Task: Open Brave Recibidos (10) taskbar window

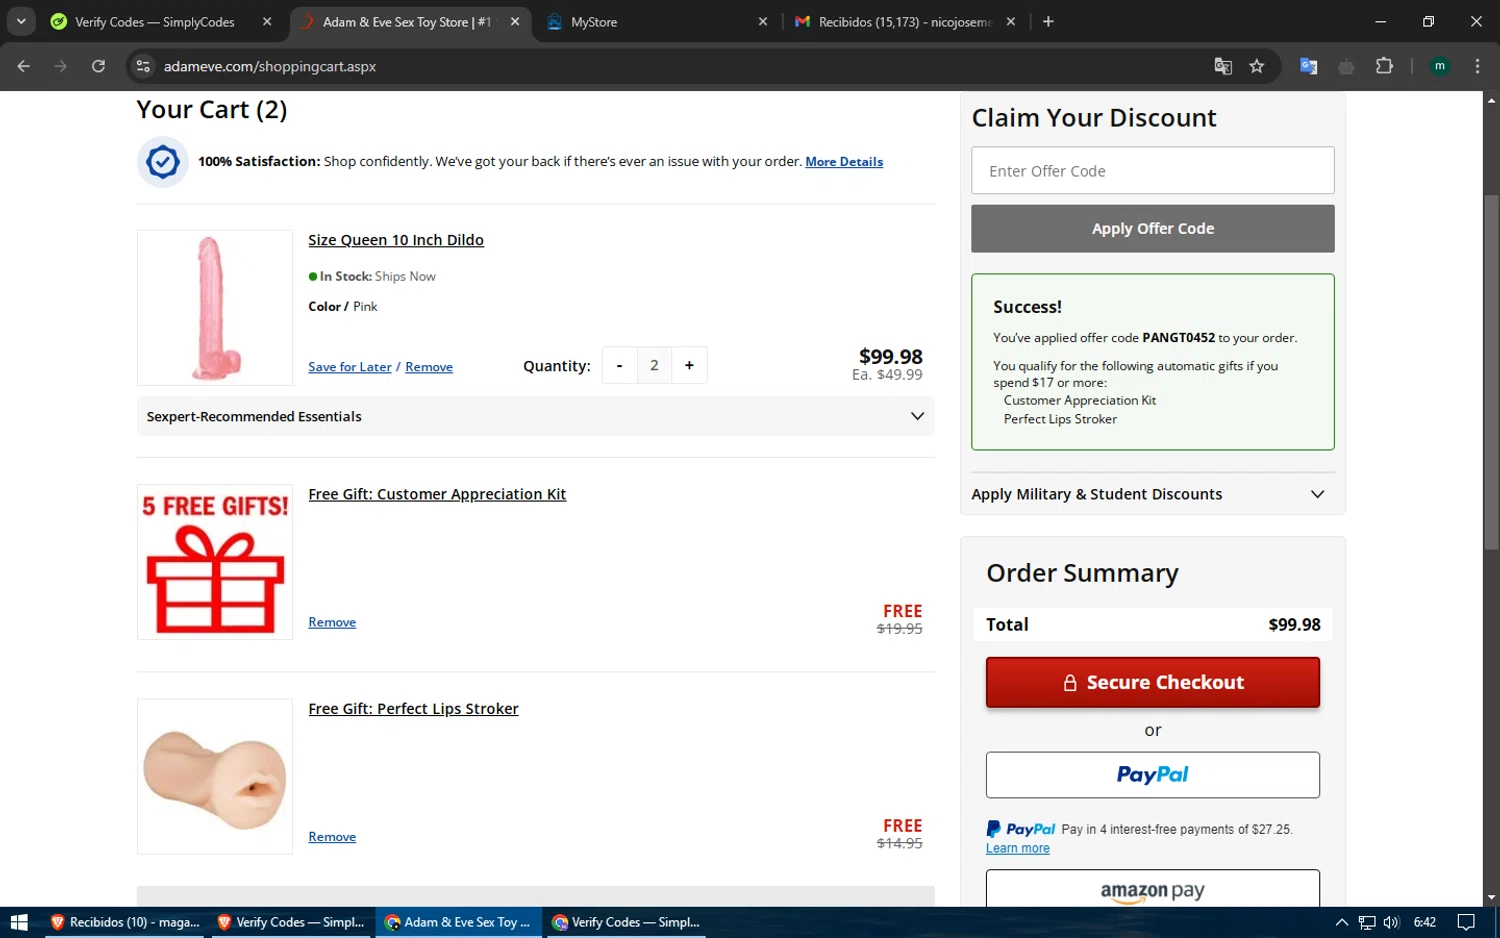Action: click(x=124, y=922)
